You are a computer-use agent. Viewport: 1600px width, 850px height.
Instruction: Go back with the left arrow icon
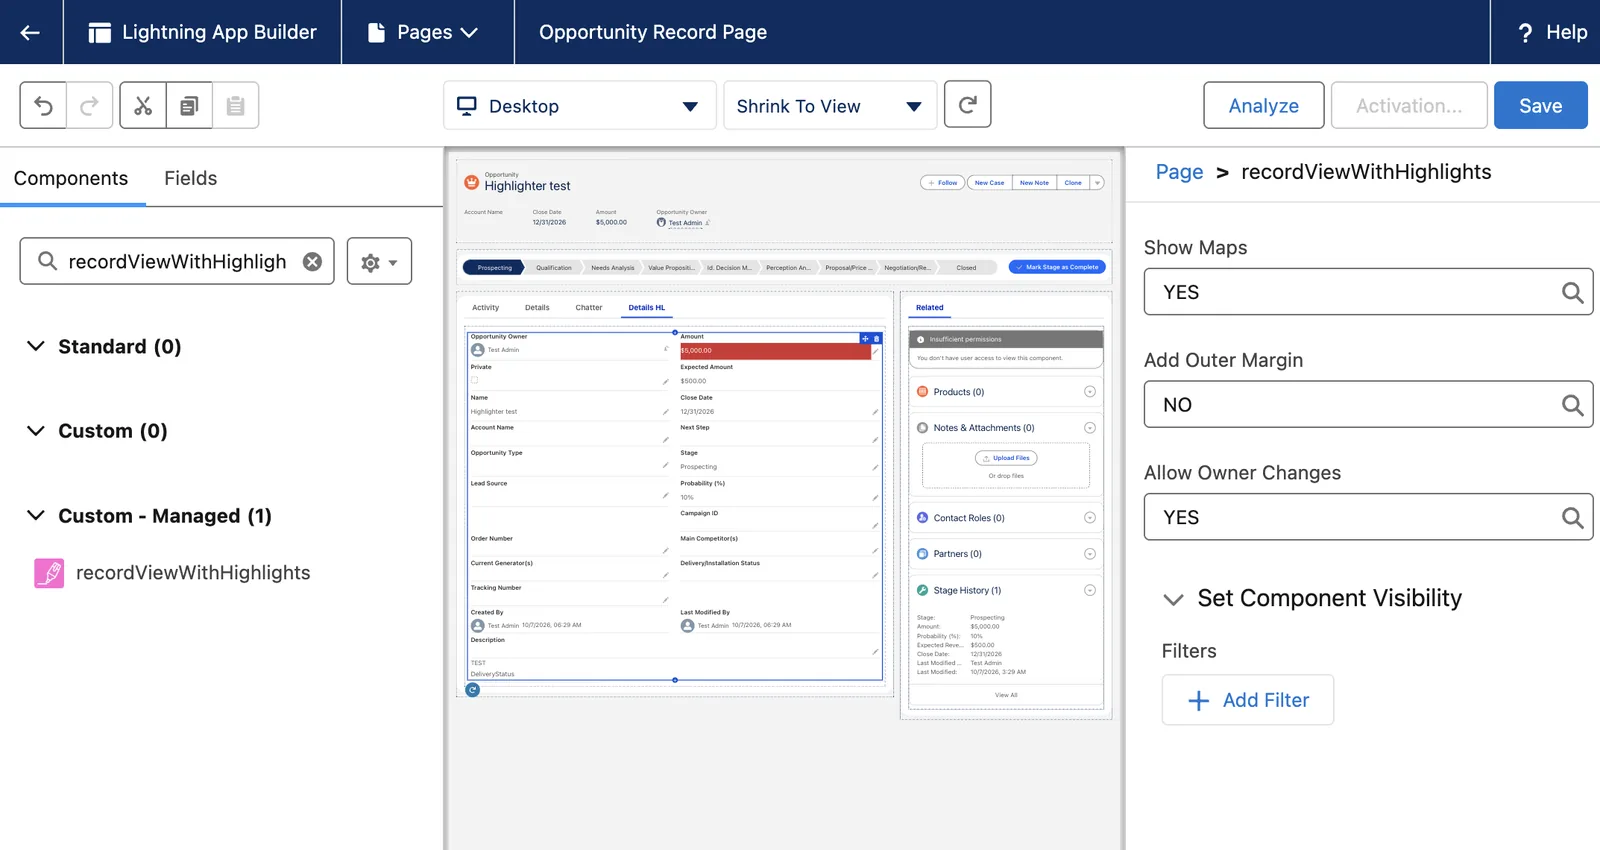[x=30, y=32]
